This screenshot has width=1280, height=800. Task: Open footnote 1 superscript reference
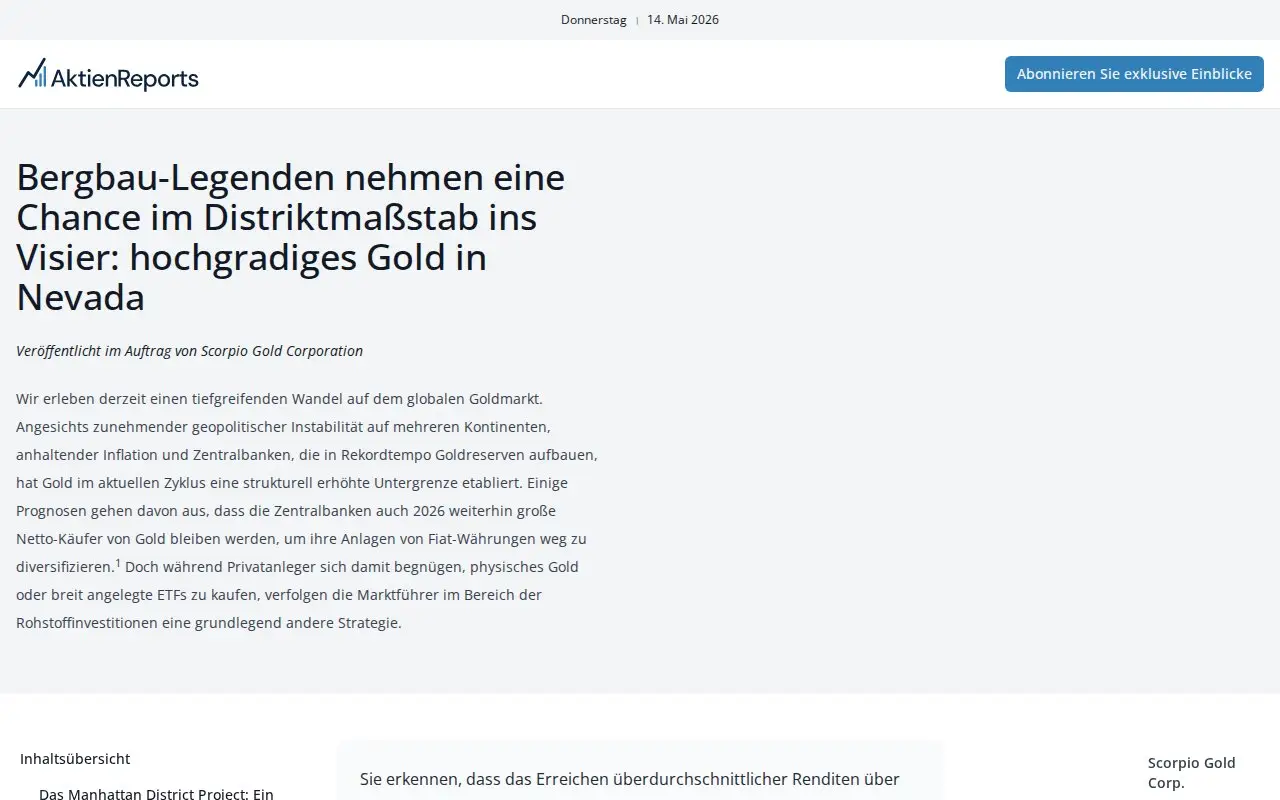[x=118, y=563]
